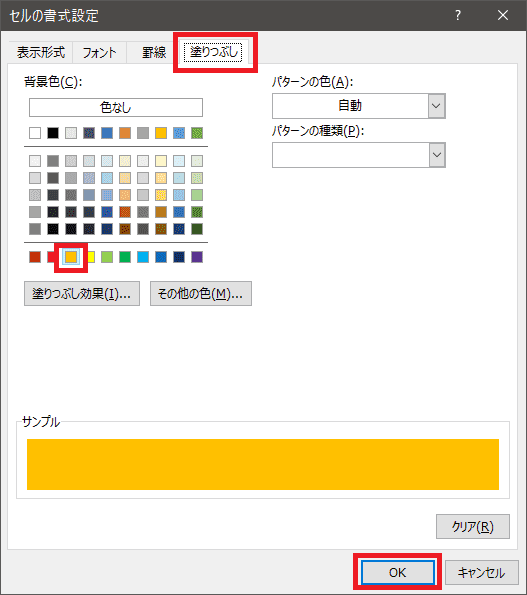Pick the blue standard color swatch
527x595 pixels.
pyautogui.click(x=161, y=257)
